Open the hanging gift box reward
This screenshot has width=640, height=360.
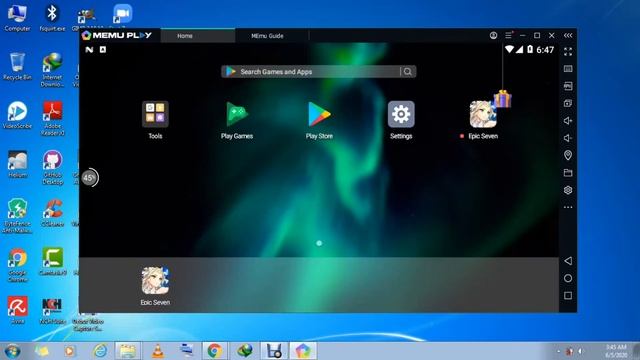502,99
